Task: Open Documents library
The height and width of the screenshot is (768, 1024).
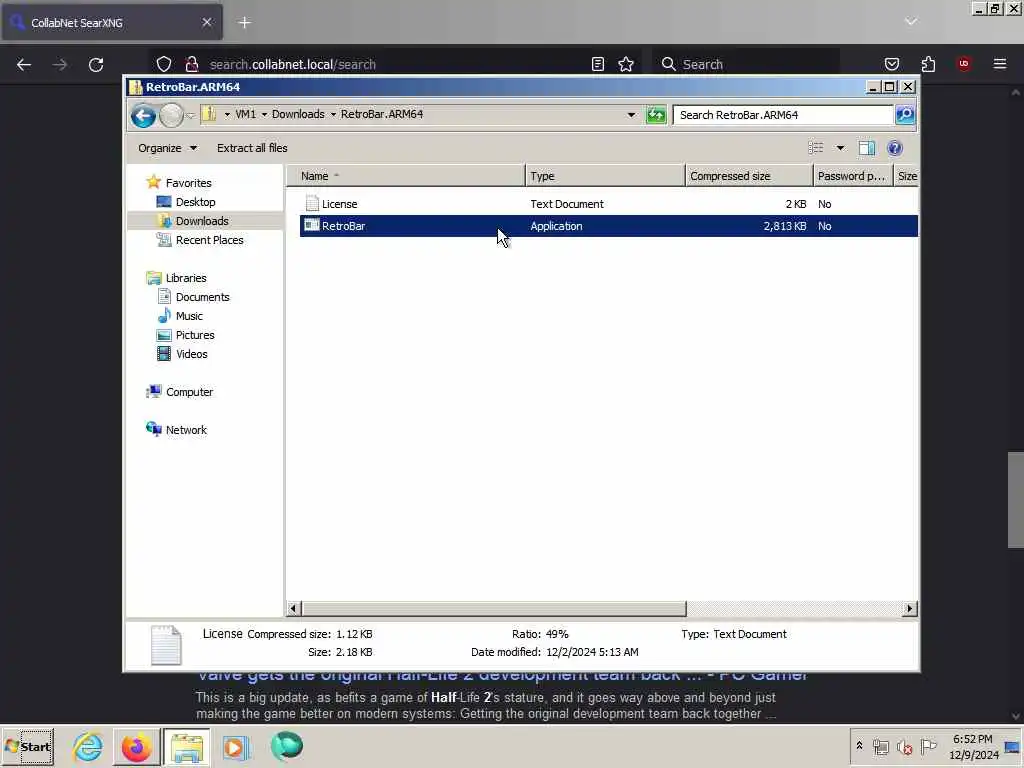Action: (202, 296)
